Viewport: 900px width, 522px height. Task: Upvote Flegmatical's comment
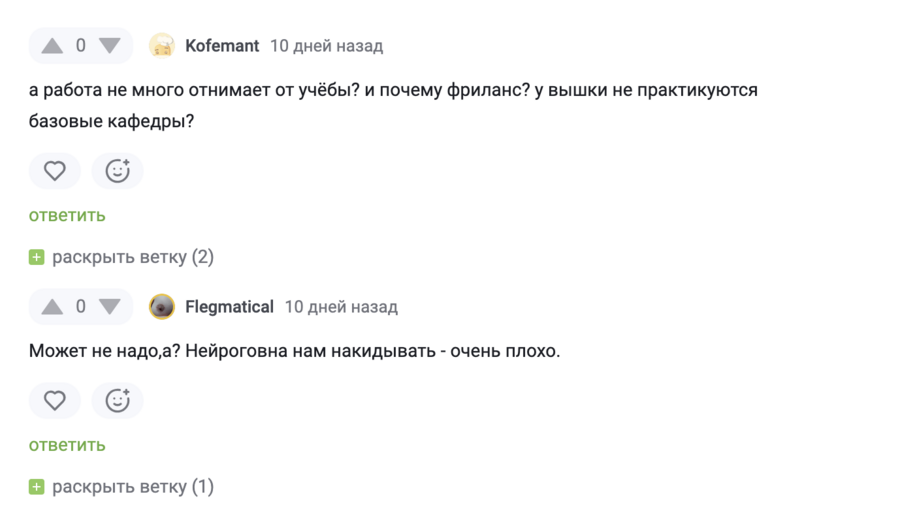(x=52, y=307)
